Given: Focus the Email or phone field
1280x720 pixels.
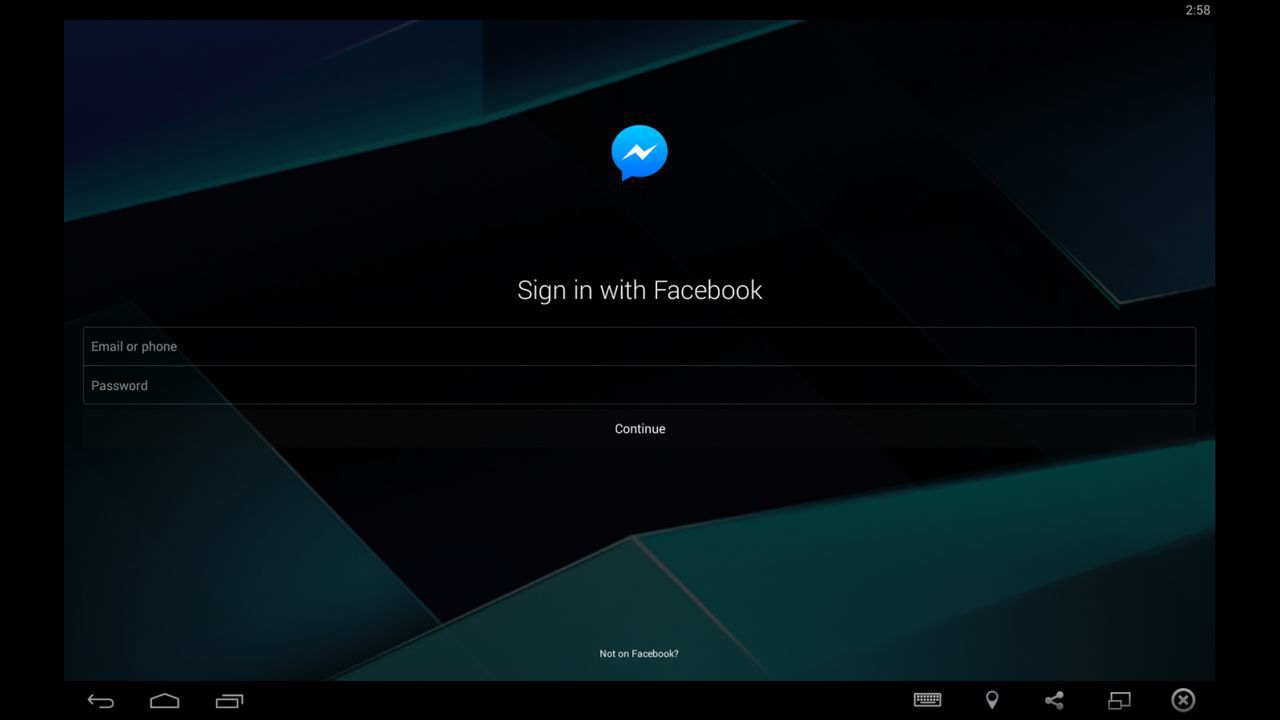Looking at the screenshot, I should [639, 346].
